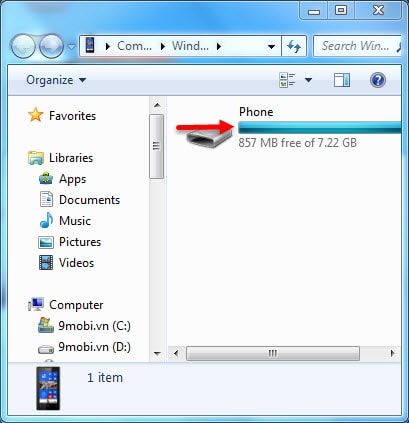Click the navigation pane scroll down arrow
This screenshot has width=409, height=423.
(x=157, y=354)
